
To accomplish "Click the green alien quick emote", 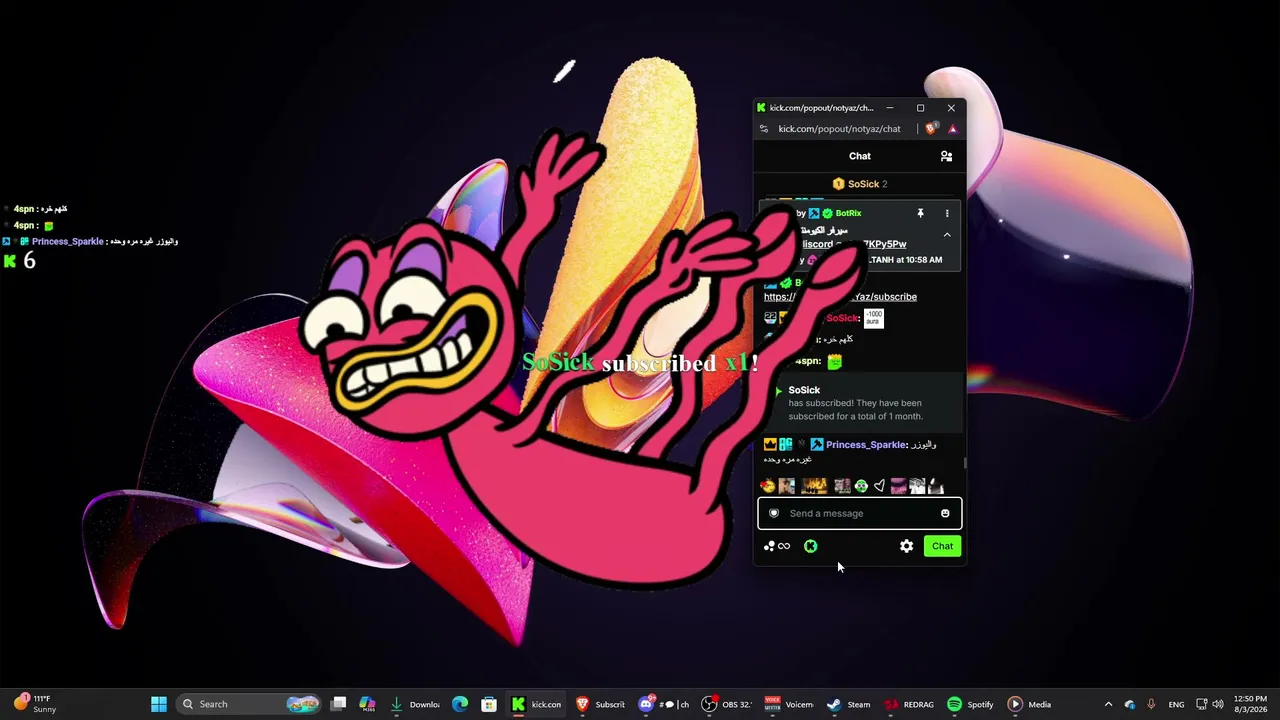I will [861, 486].
